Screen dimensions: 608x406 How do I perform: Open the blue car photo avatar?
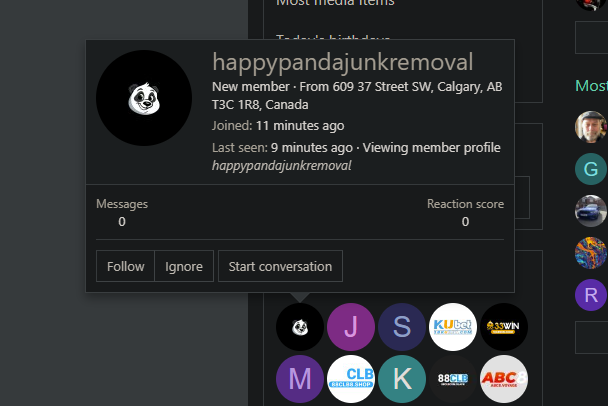(591, 211)
